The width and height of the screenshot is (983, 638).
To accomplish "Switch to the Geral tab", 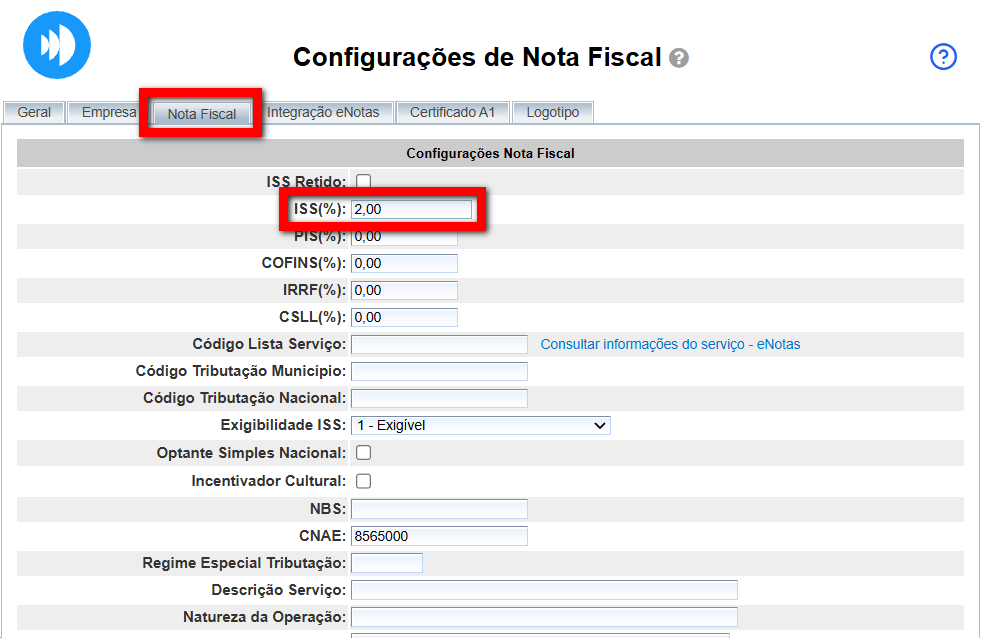I will coord(34,113).
